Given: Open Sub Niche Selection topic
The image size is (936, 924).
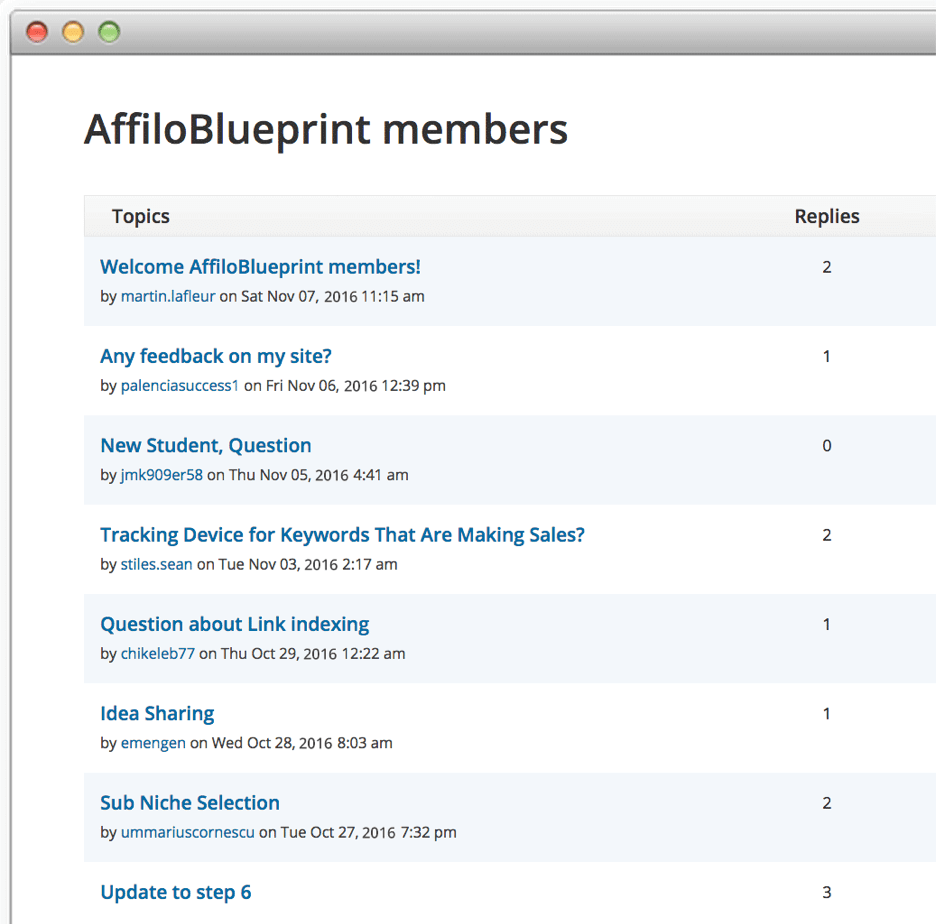Looking at the screenshot, I should 190,803.
